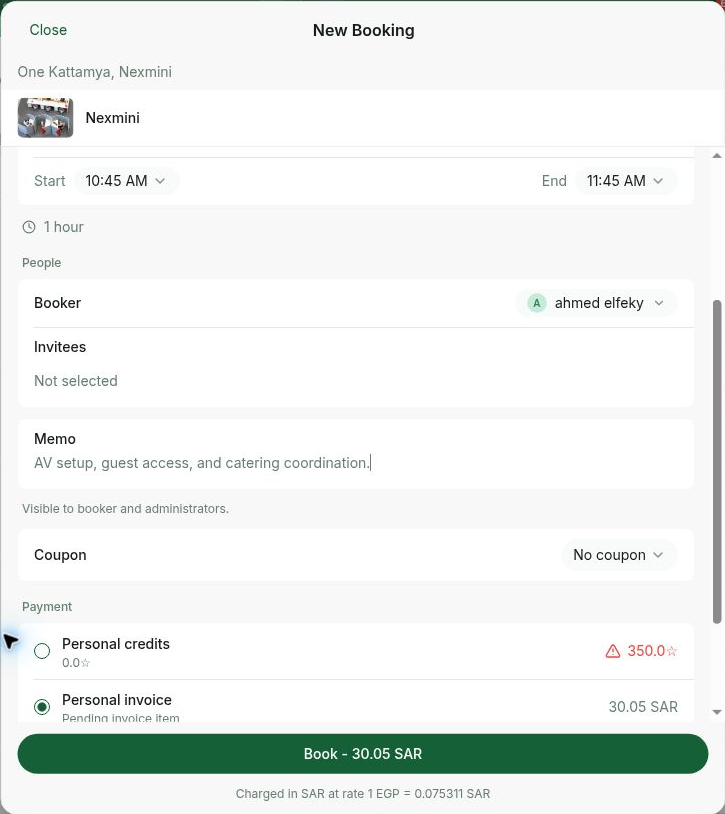Click the scroll up arrow icon
Image resolution: width=725 pixels, height=814 pixels.
click(x=717, y=156)
